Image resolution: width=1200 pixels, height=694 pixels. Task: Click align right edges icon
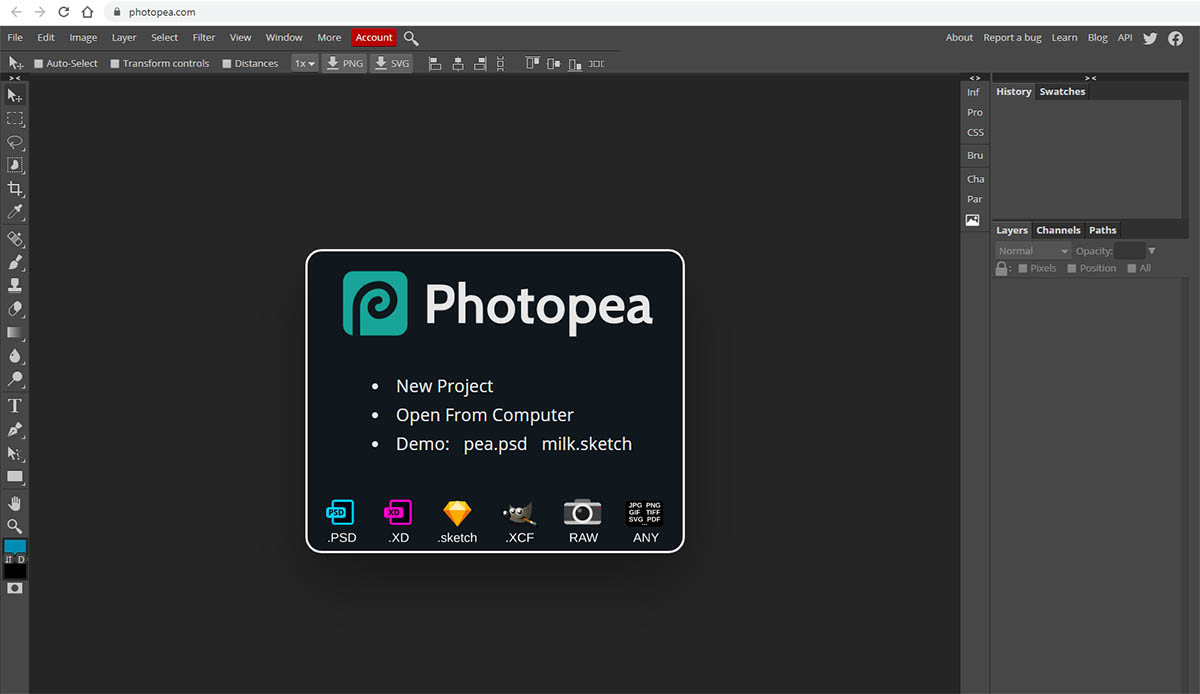point(481,63)
